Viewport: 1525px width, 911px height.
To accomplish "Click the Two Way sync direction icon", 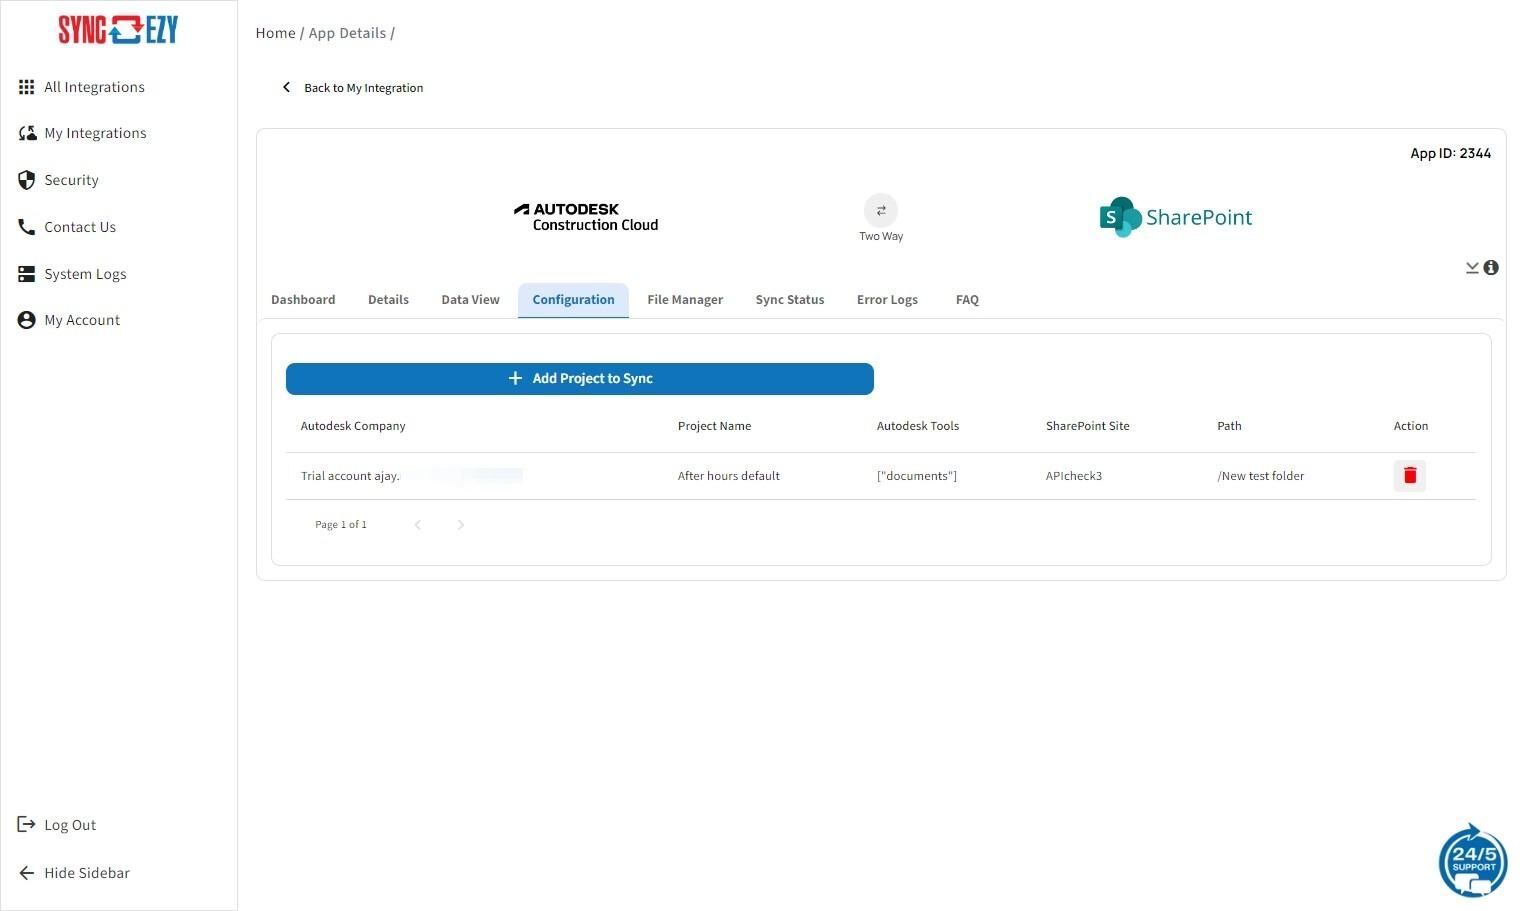I will 881,210.
